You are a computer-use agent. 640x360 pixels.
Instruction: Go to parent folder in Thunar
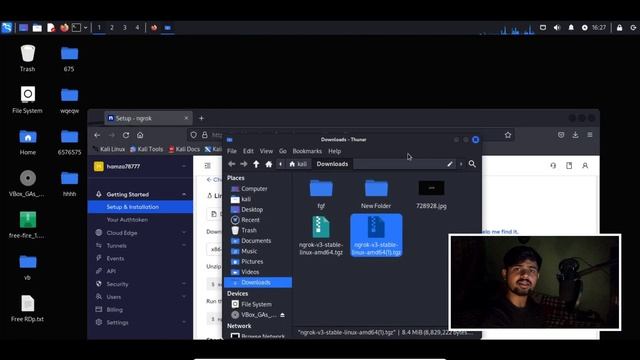[x=256, y=164]
